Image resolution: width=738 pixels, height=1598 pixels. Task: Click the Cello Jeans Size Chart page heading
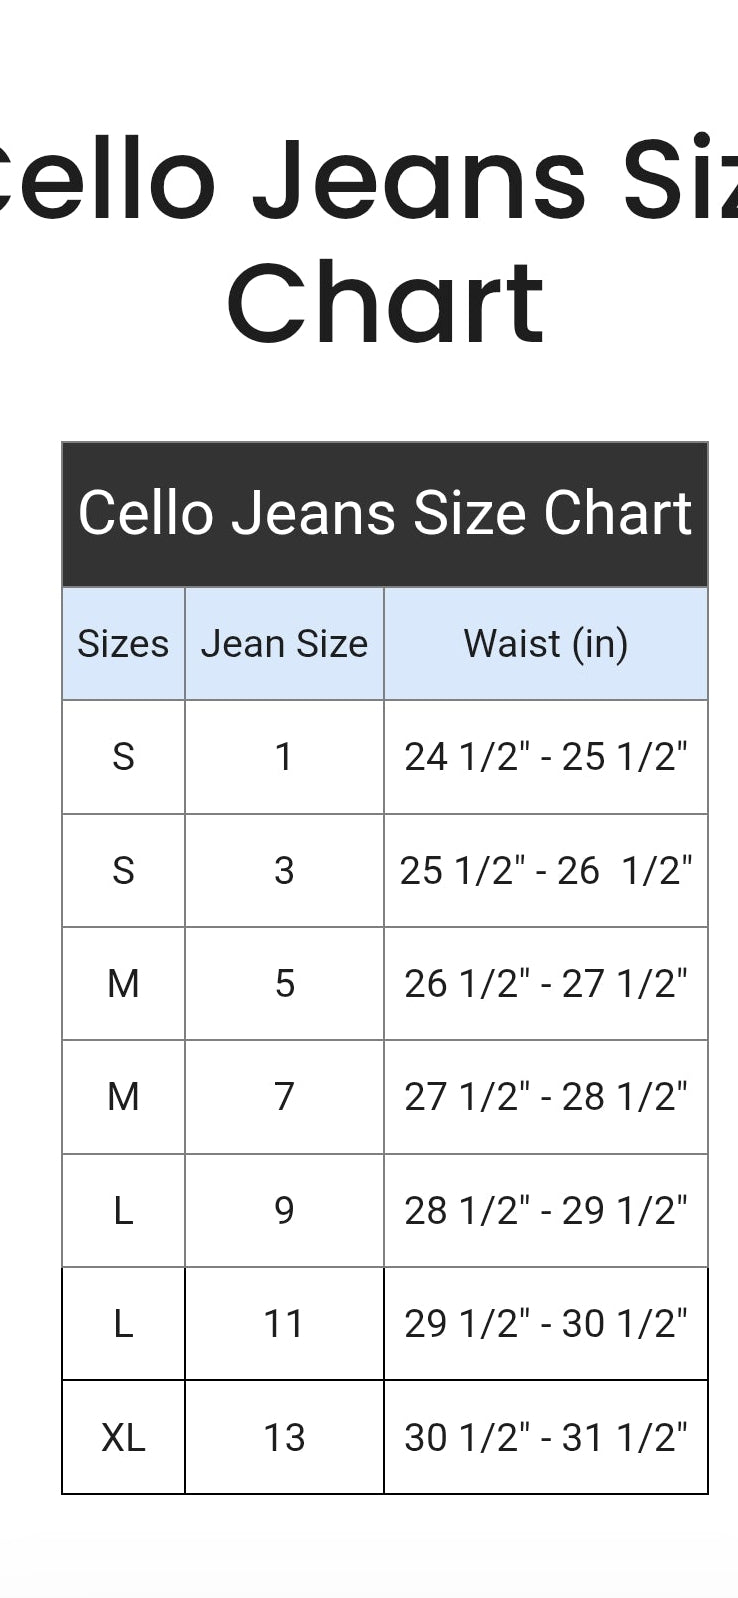point(369,240)
